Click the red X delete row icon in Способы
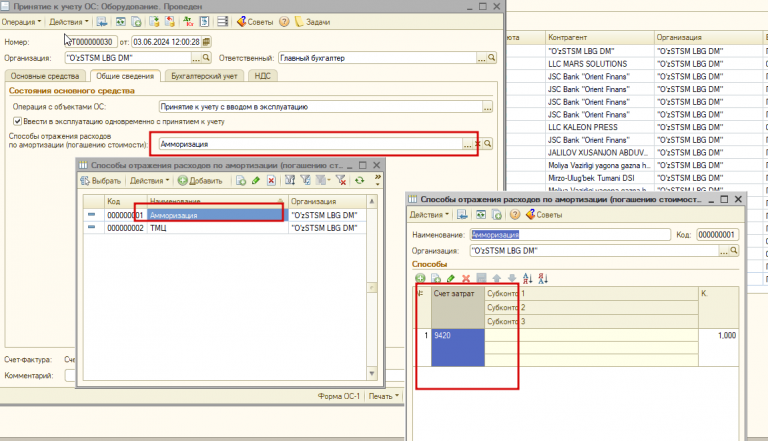768x441 pixels. tap(465, 278)
